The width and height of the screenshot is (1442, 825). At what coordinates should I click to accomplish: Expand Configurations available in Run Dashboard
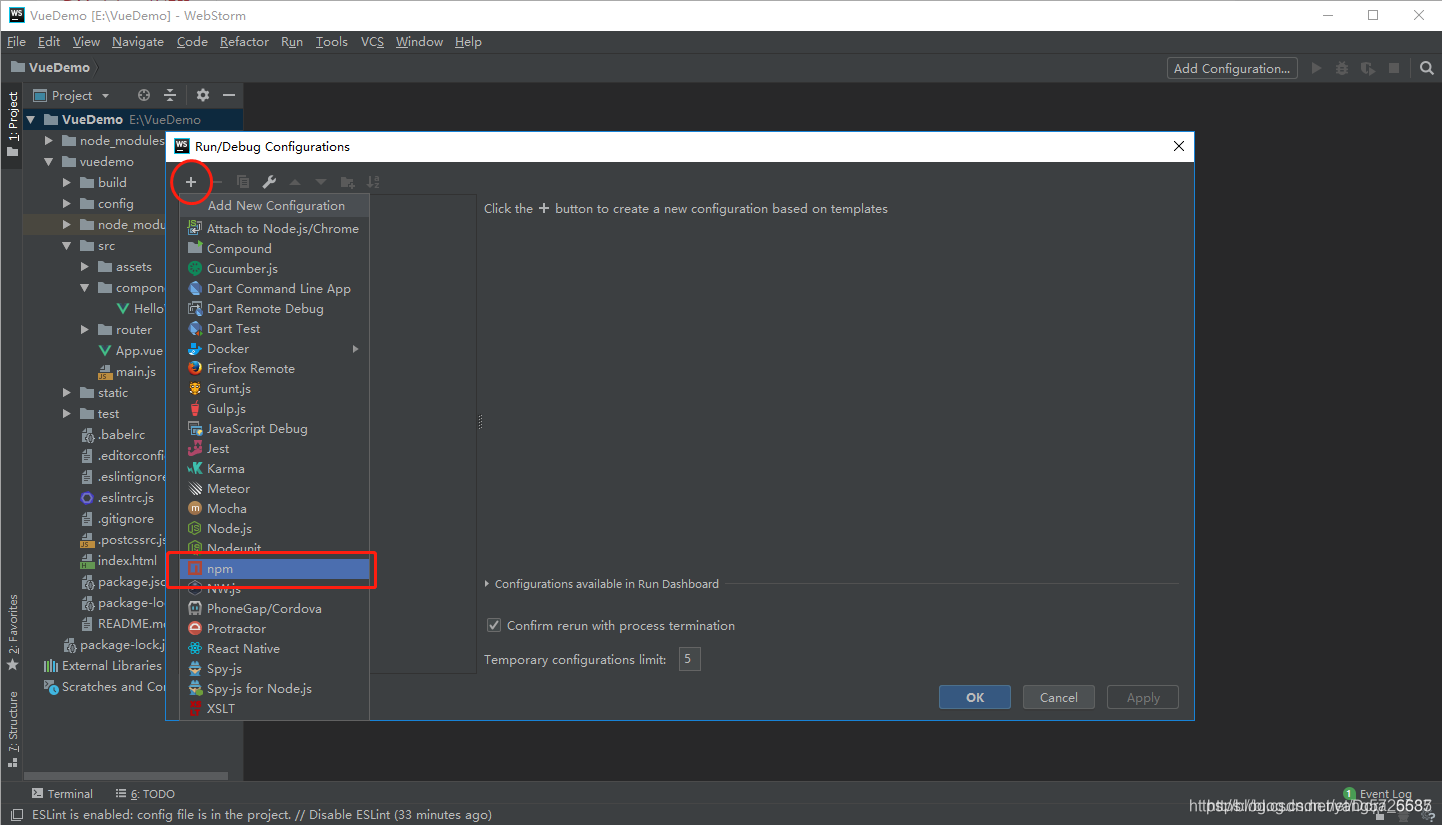[487, 584]
